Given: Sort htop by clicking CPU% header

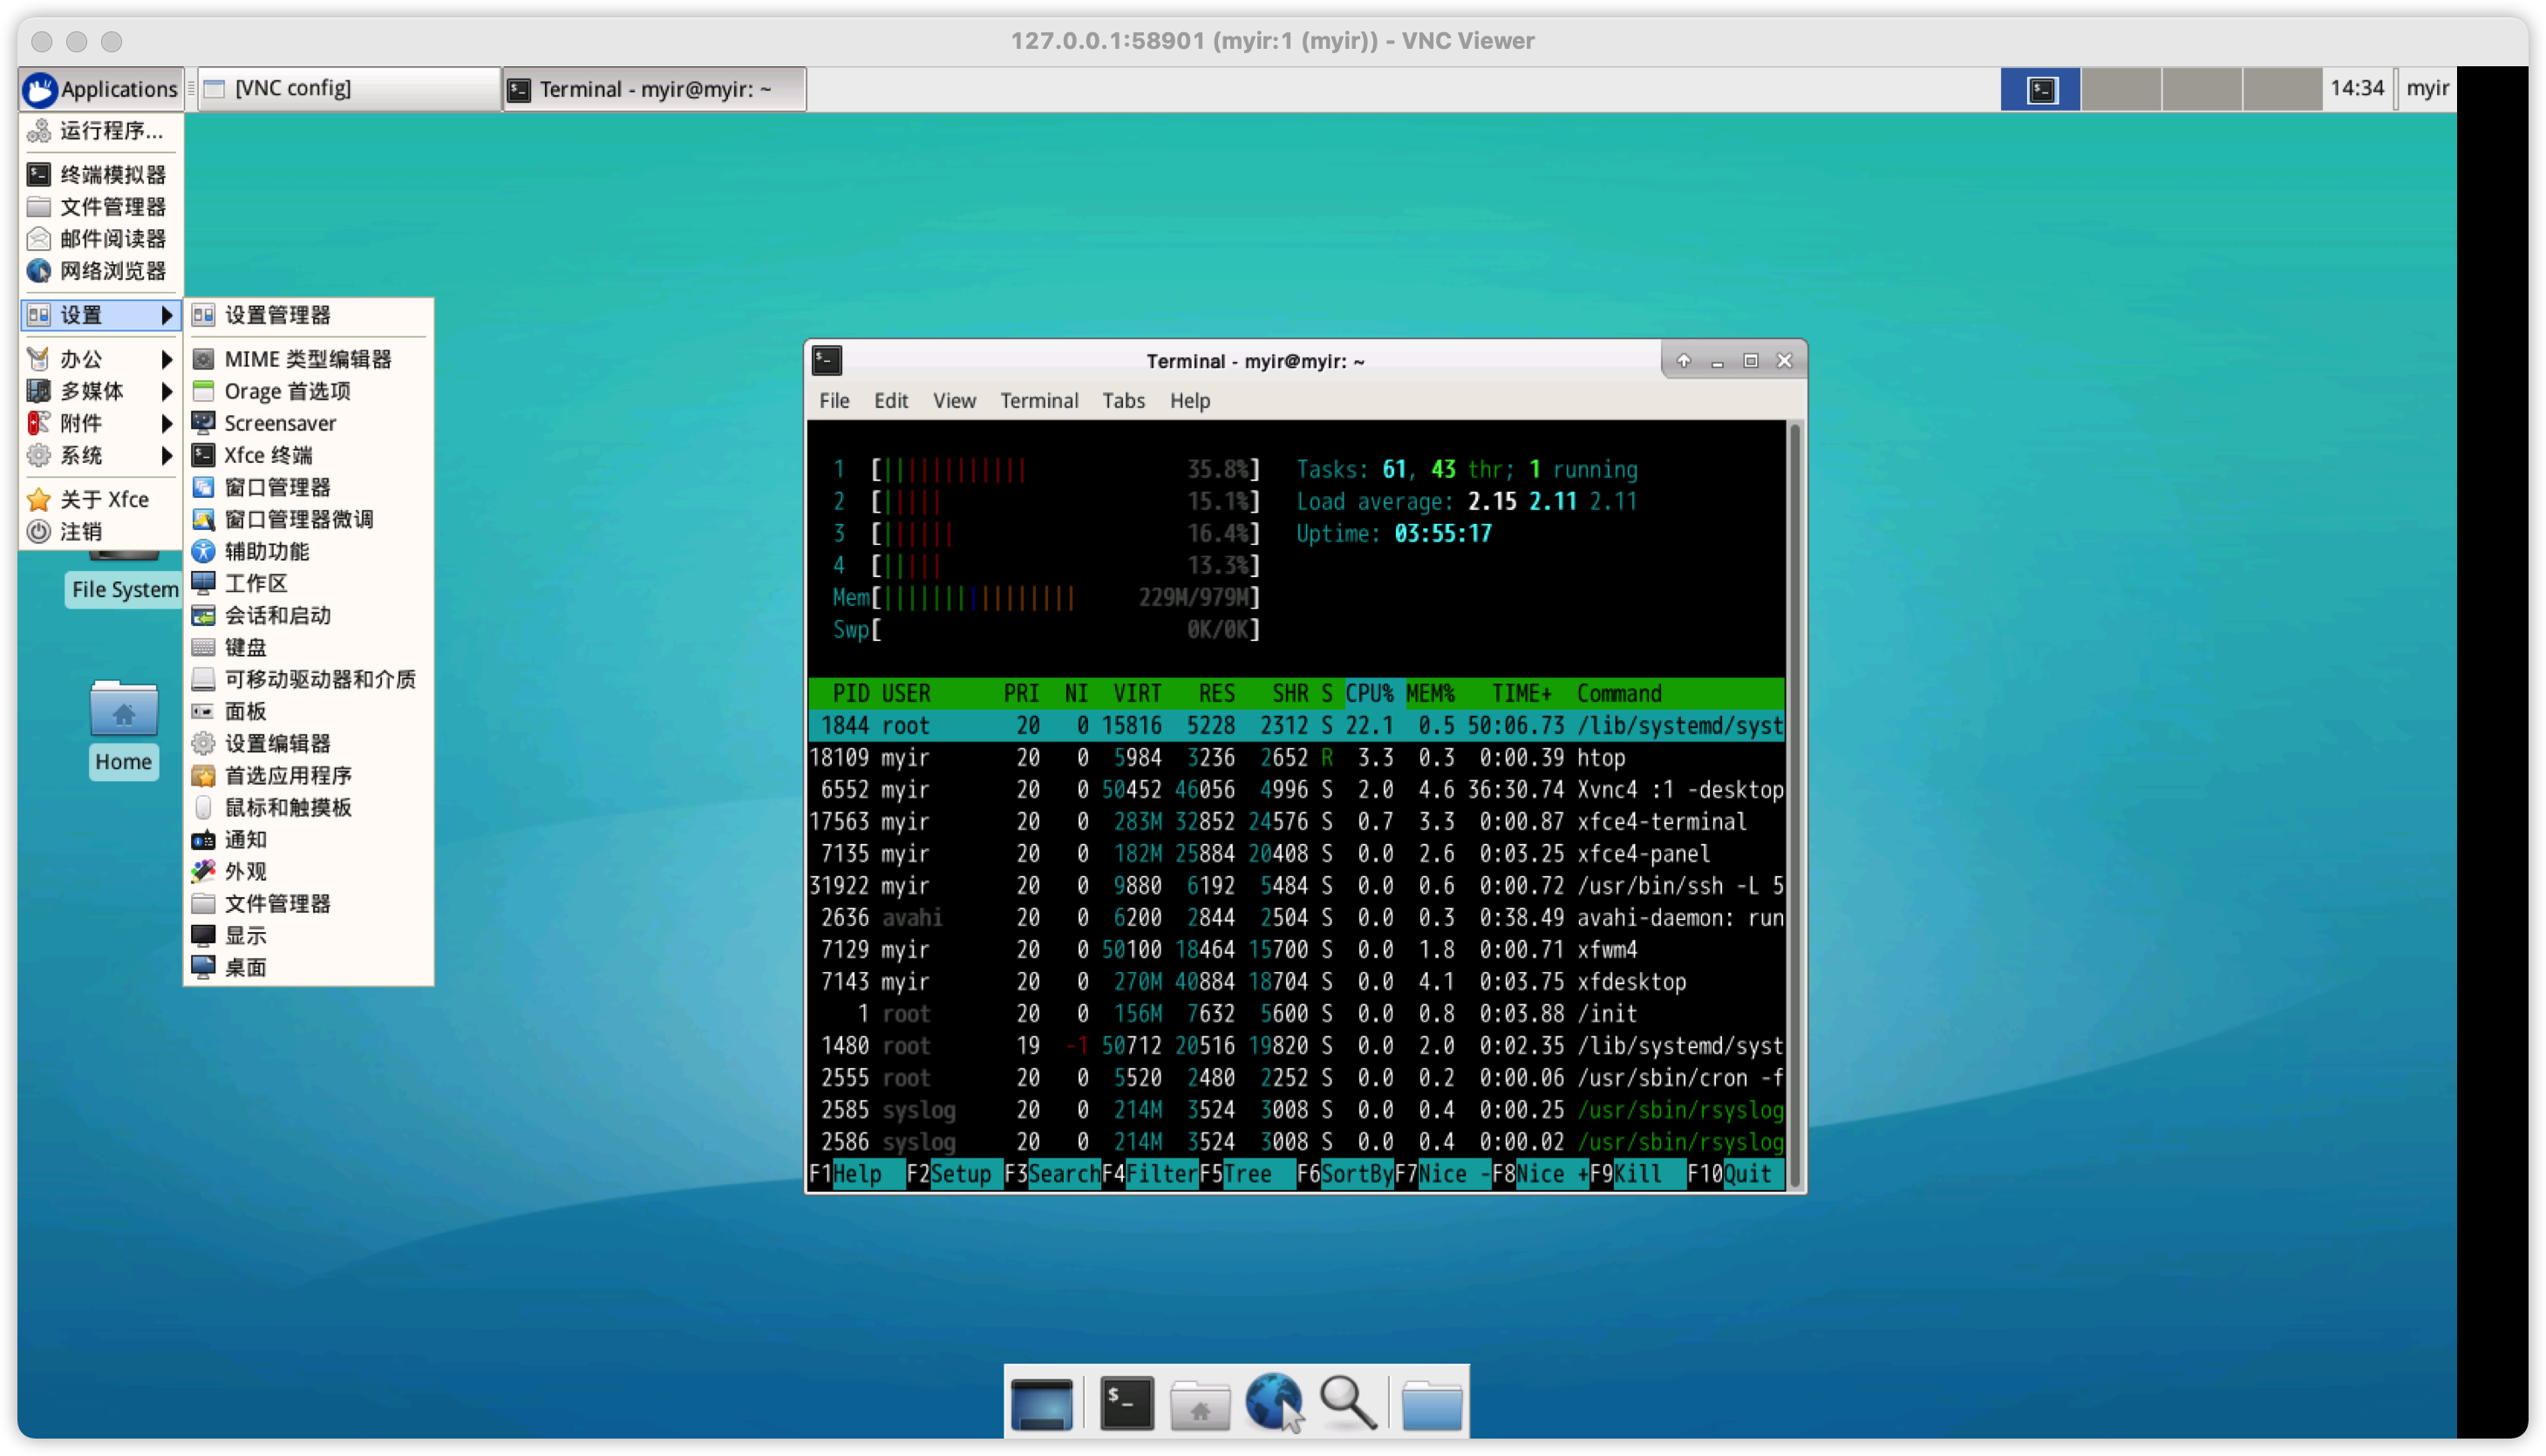Looking at the screenshot, I should point(1368,693).
